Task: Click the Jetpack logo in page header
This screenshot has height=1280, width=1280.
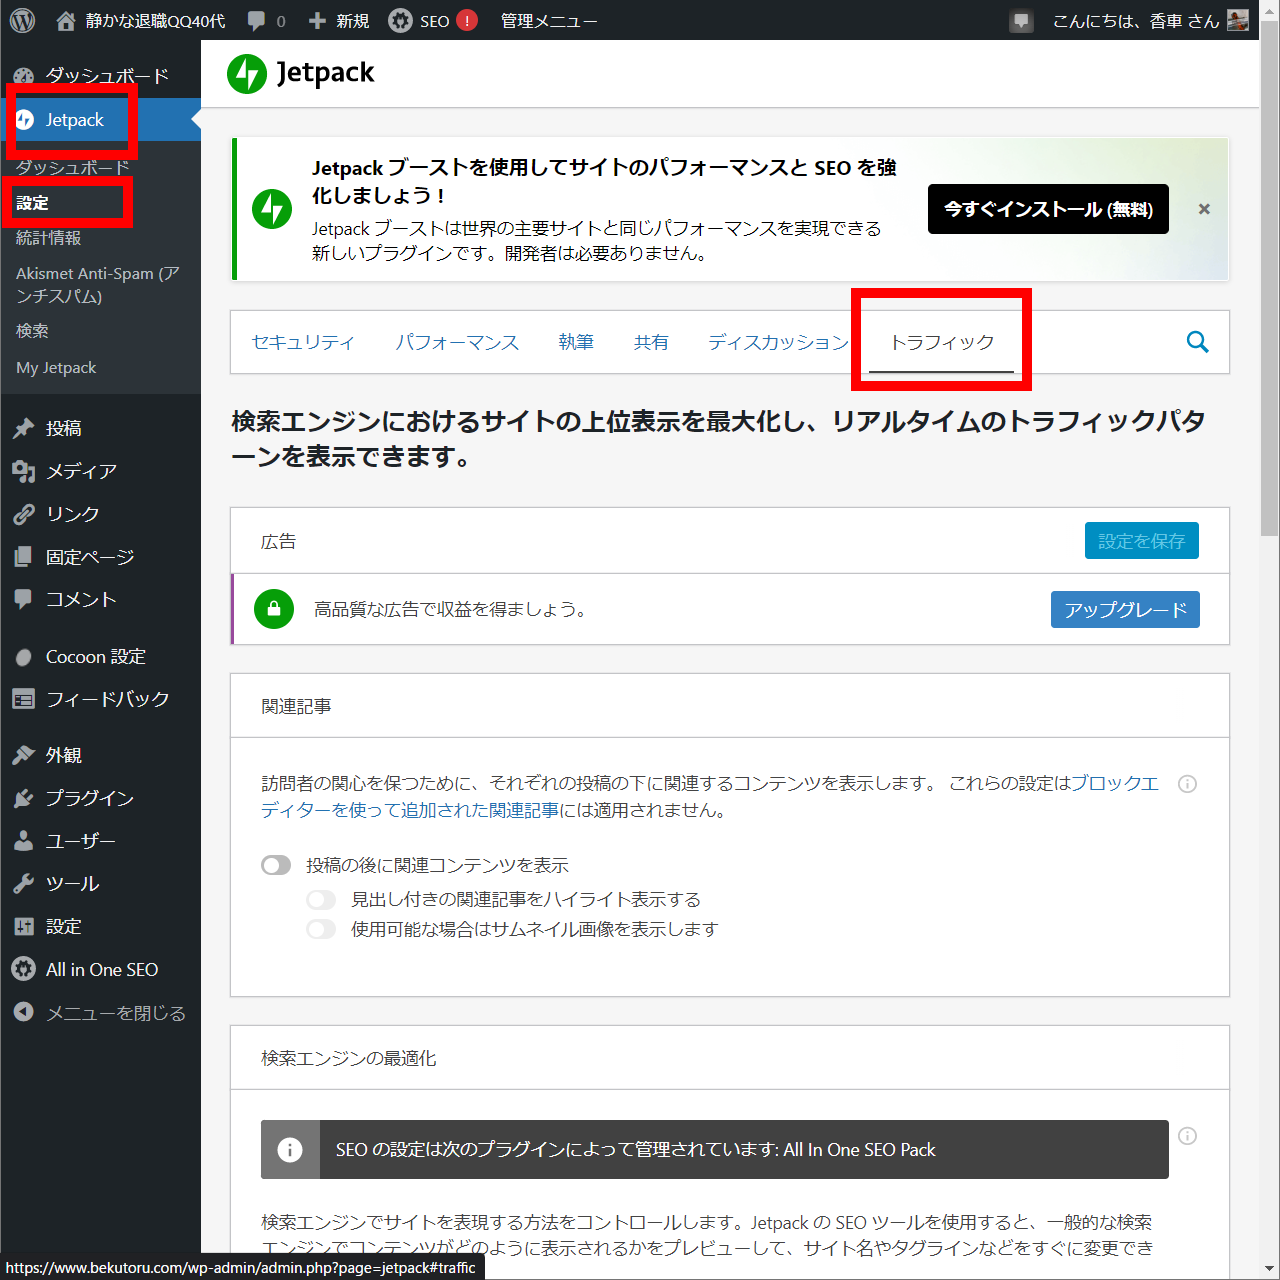Action: click(300, 73)
